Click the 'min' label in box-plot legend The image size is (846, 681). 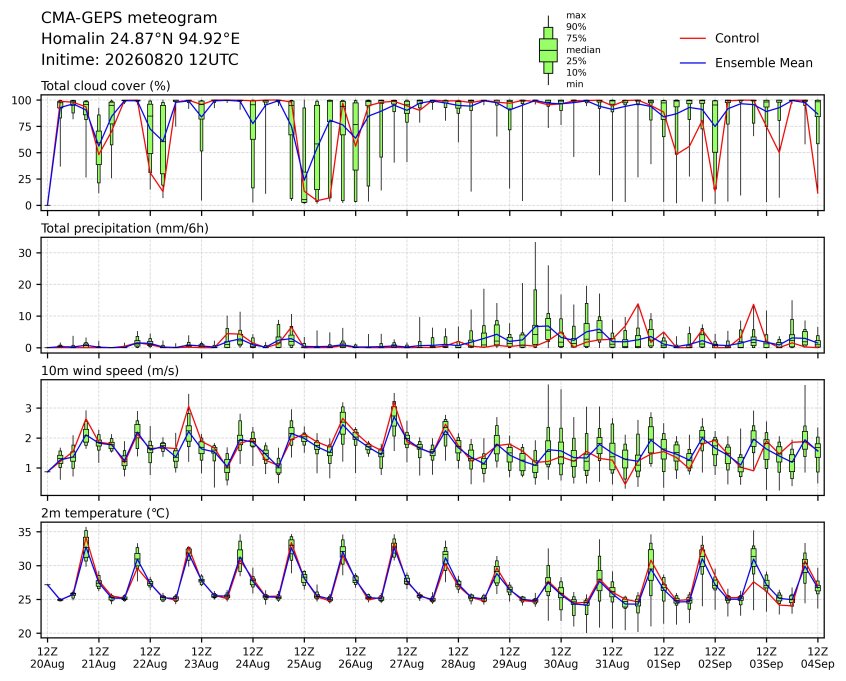click(575, 84)
